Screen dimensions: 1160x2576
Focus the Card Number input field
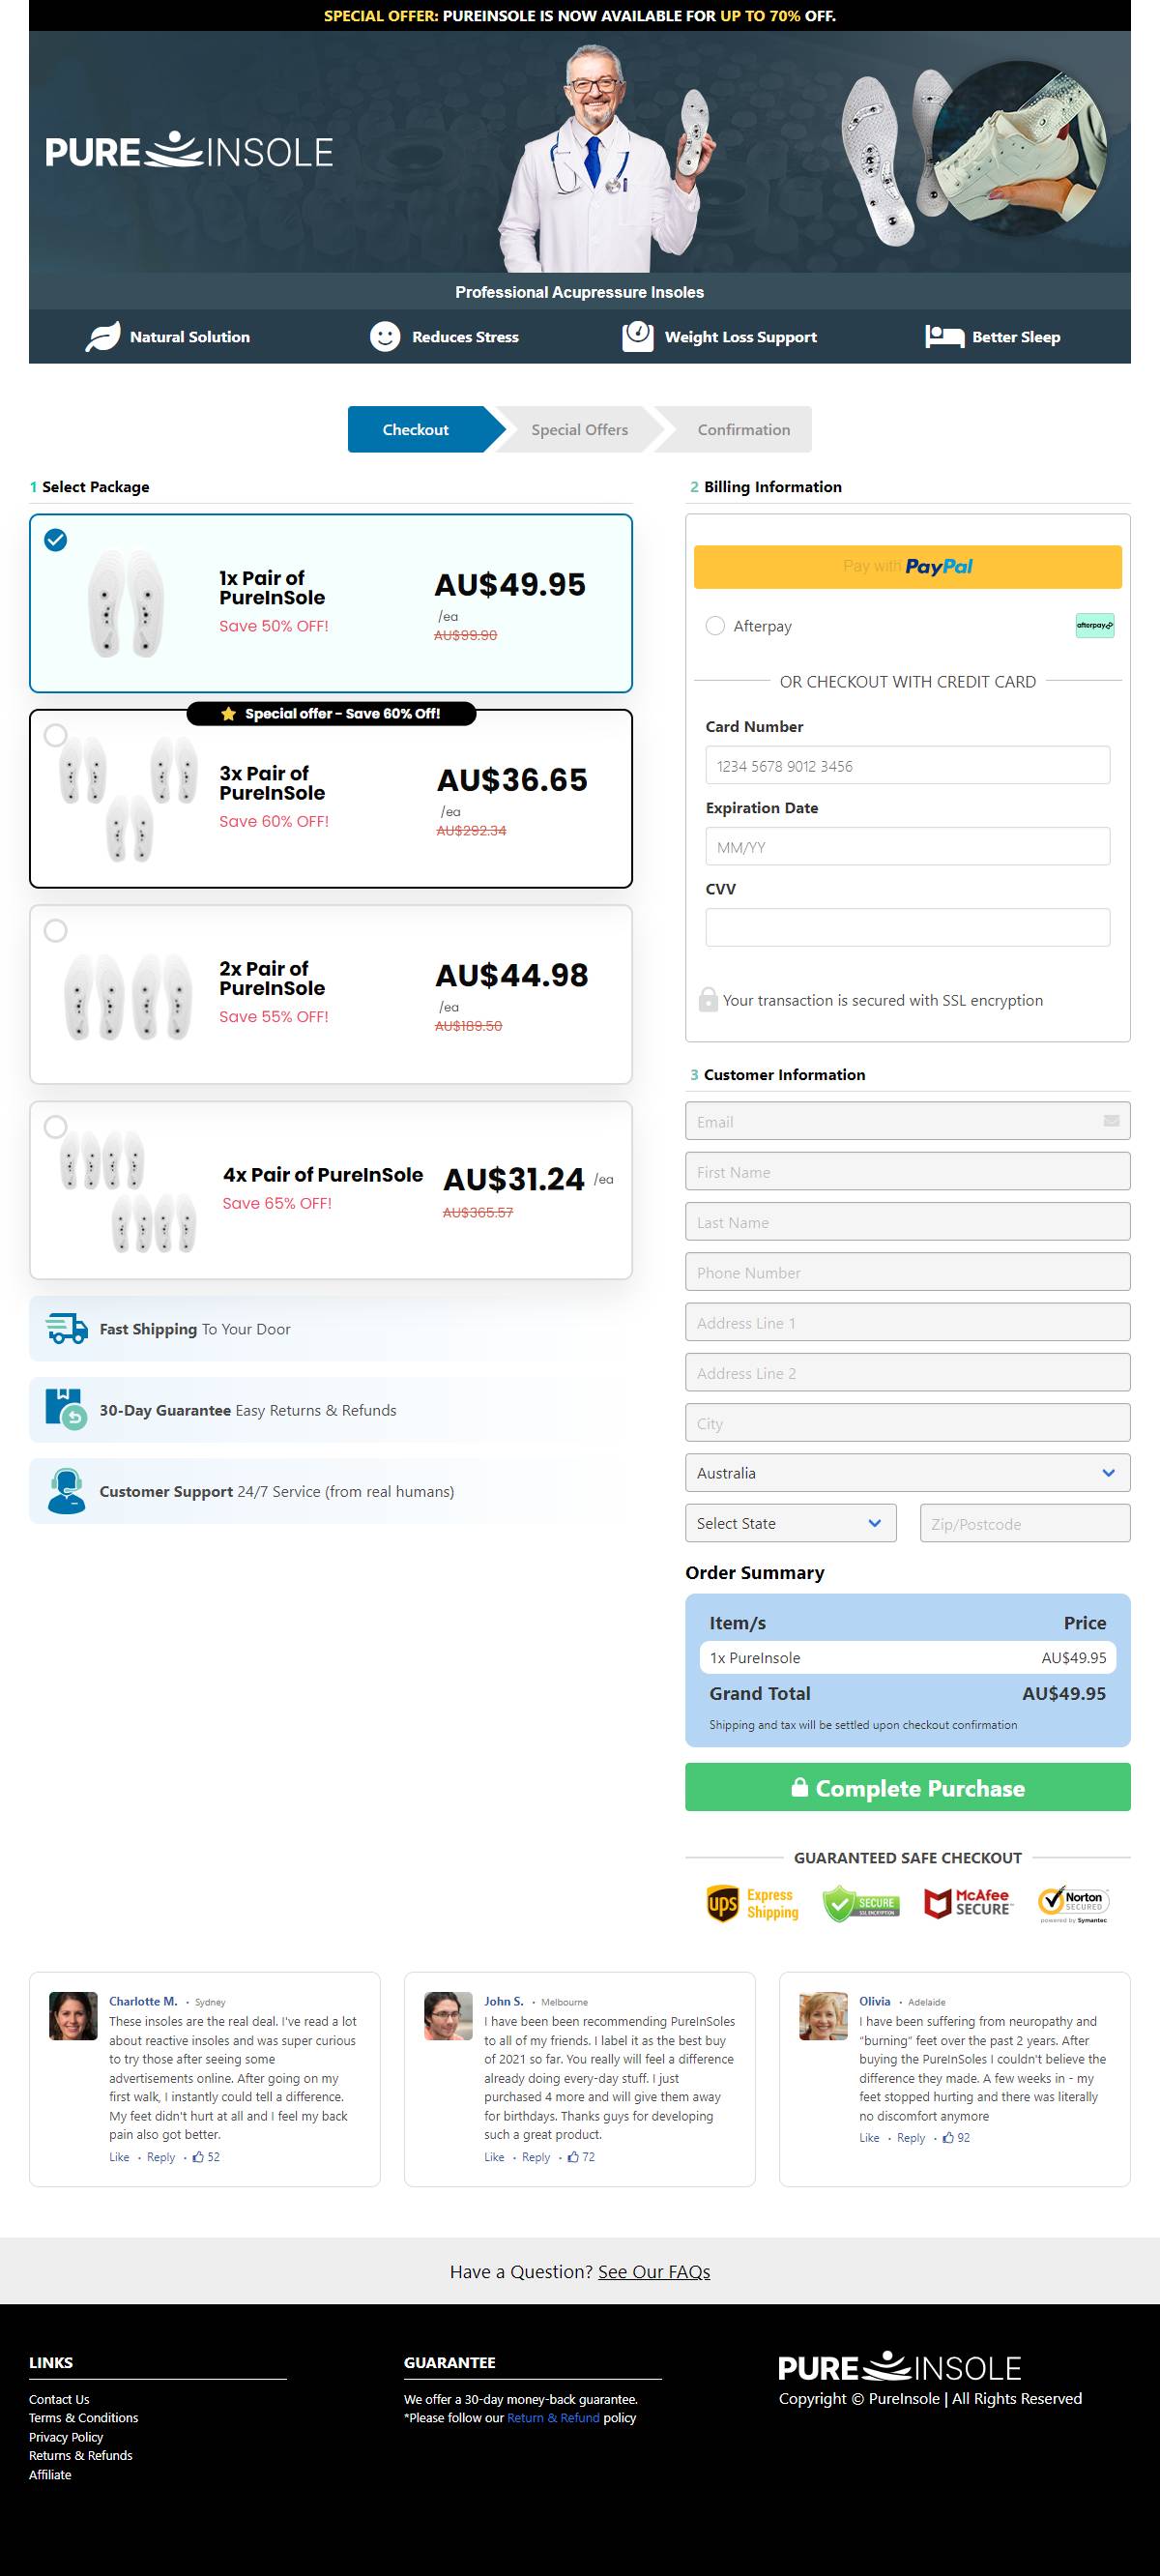tap(907, 766)
